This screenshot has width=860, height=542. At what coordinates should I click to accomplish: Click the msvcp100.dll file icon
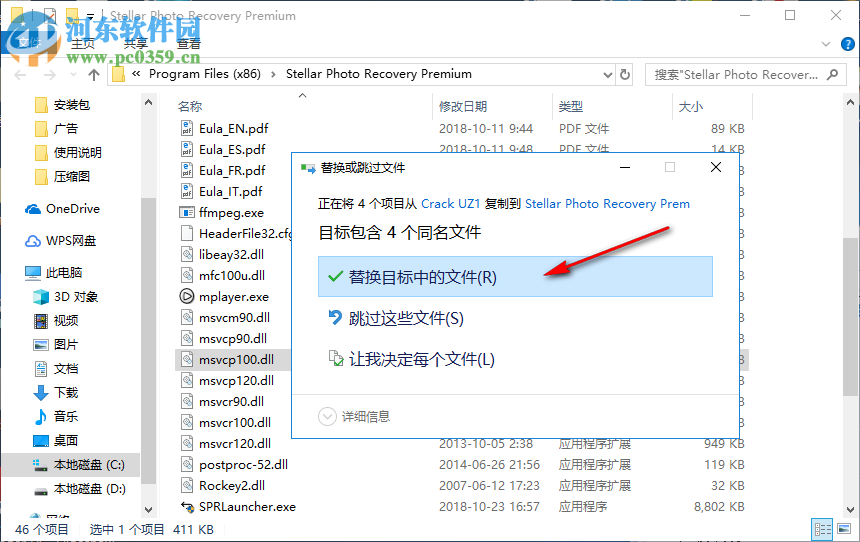click(x=187, y=359)
